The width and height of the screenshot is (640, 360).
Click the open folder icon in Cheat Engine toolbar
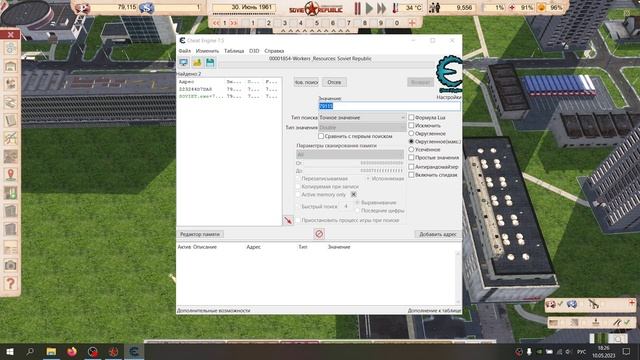click(x=197, y=62)
